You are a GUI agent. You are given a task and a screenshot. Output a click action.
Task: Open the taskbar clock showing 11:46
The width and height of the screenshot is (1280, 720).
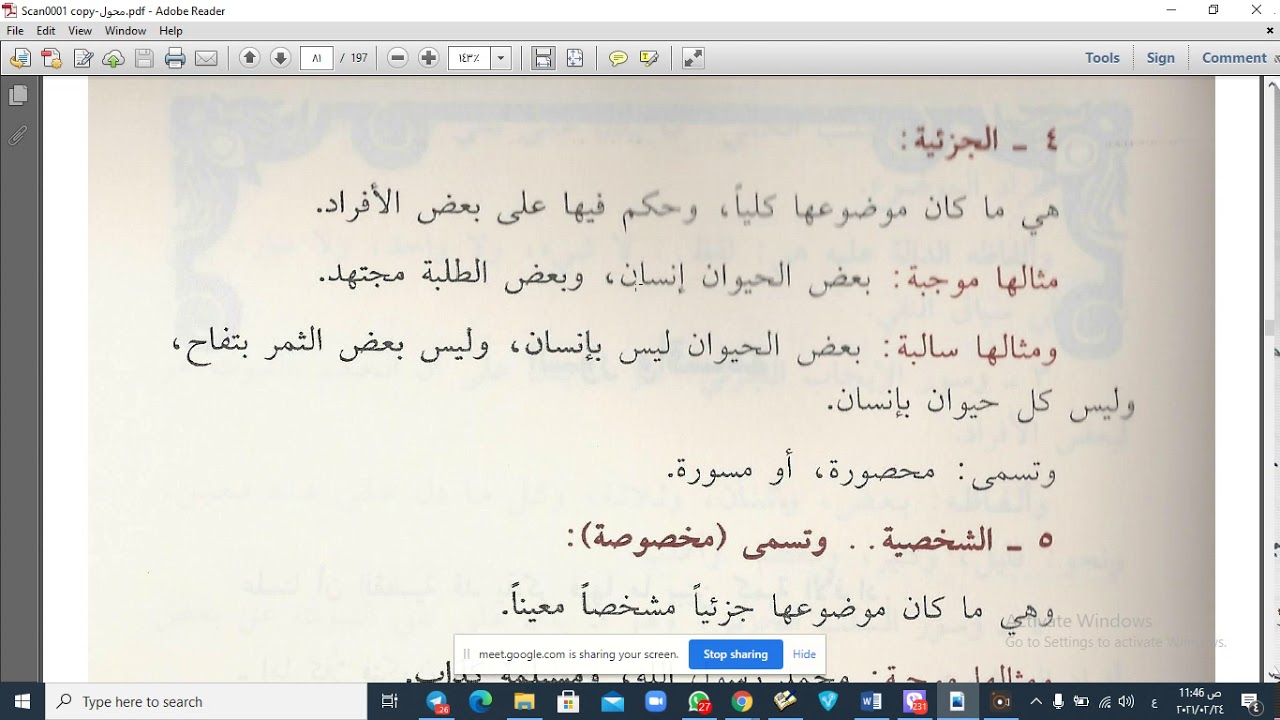coord(1200,701)
